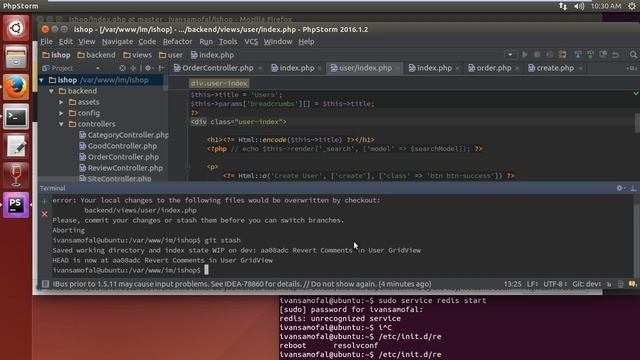Click the user breadcrumb in navigation bar
The width and height of the screenshot is (640, 360).
171,55
